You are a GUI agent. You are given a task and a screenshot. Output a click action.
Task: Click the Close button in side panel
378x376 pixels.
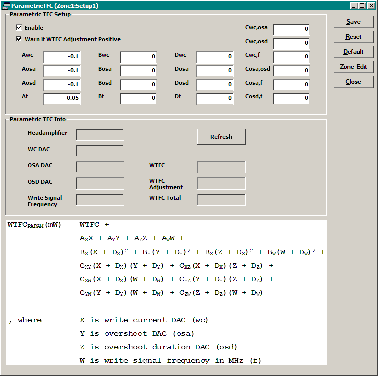click(354, 82)
